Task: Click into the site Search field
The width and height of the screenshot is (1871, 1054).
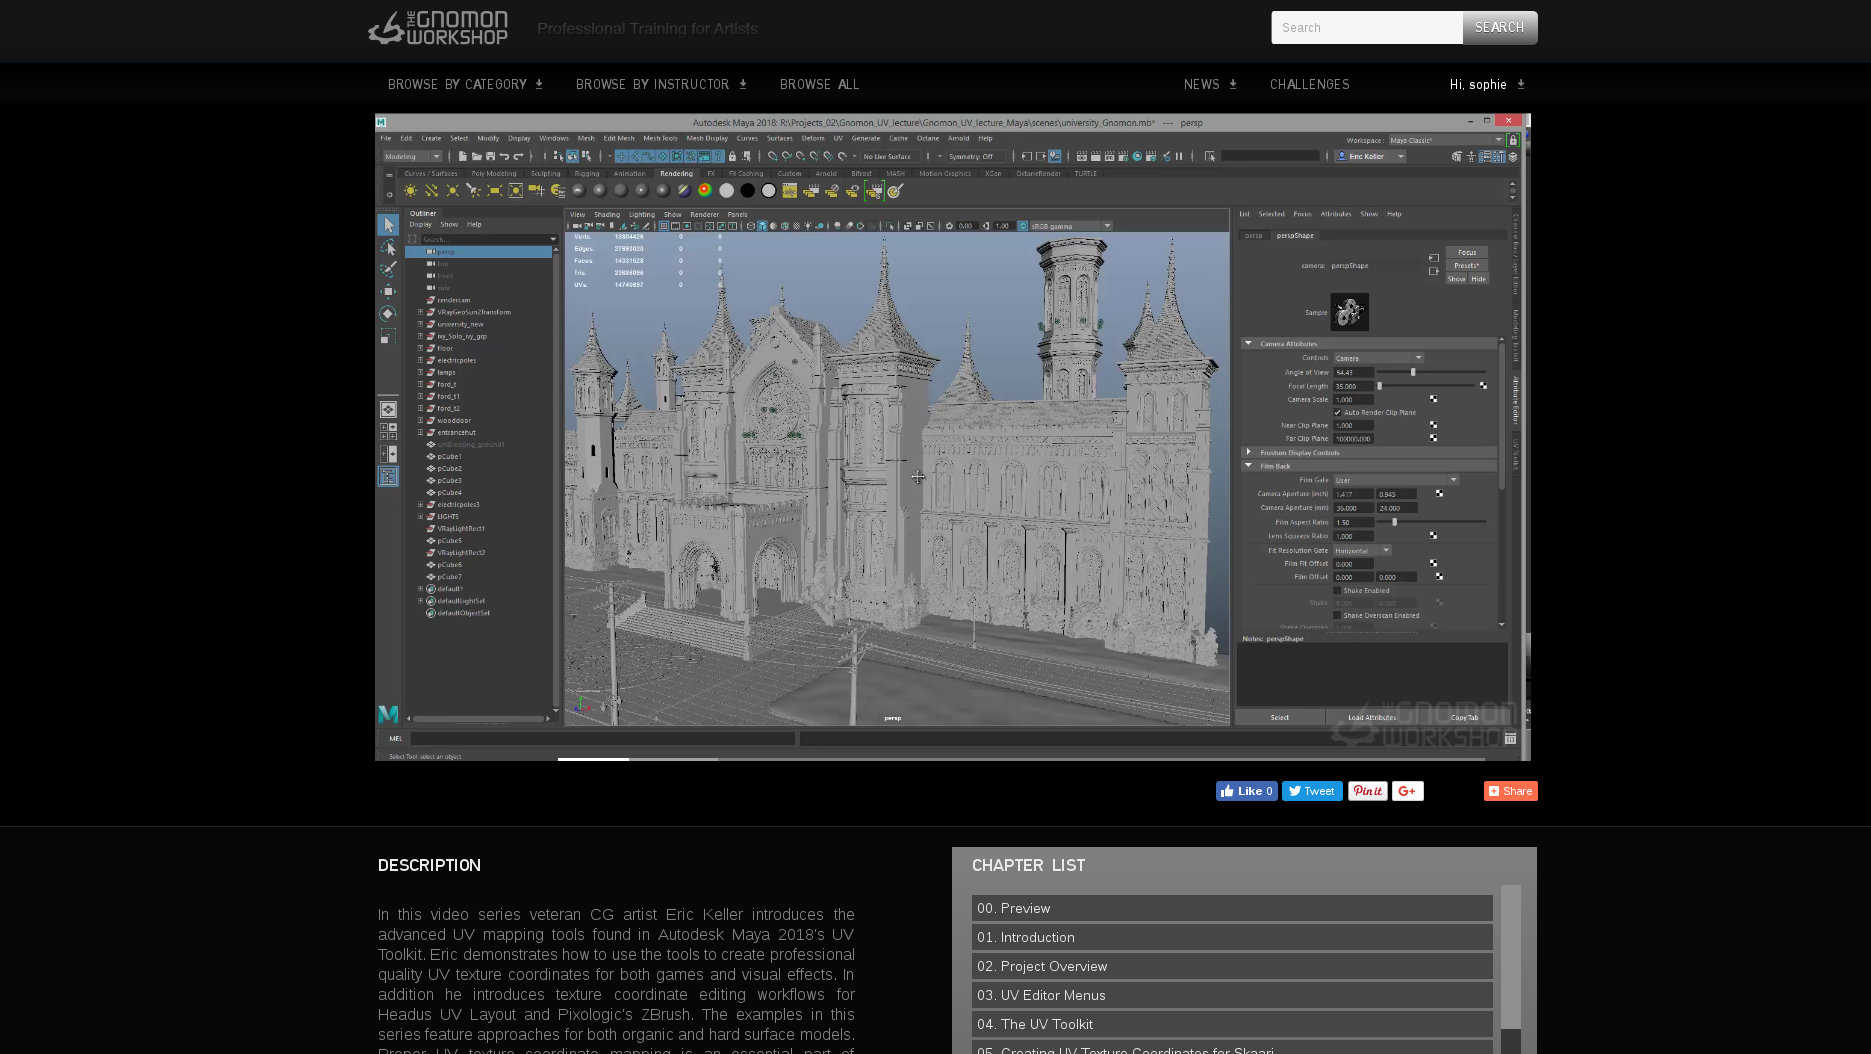Action: 1366,28
